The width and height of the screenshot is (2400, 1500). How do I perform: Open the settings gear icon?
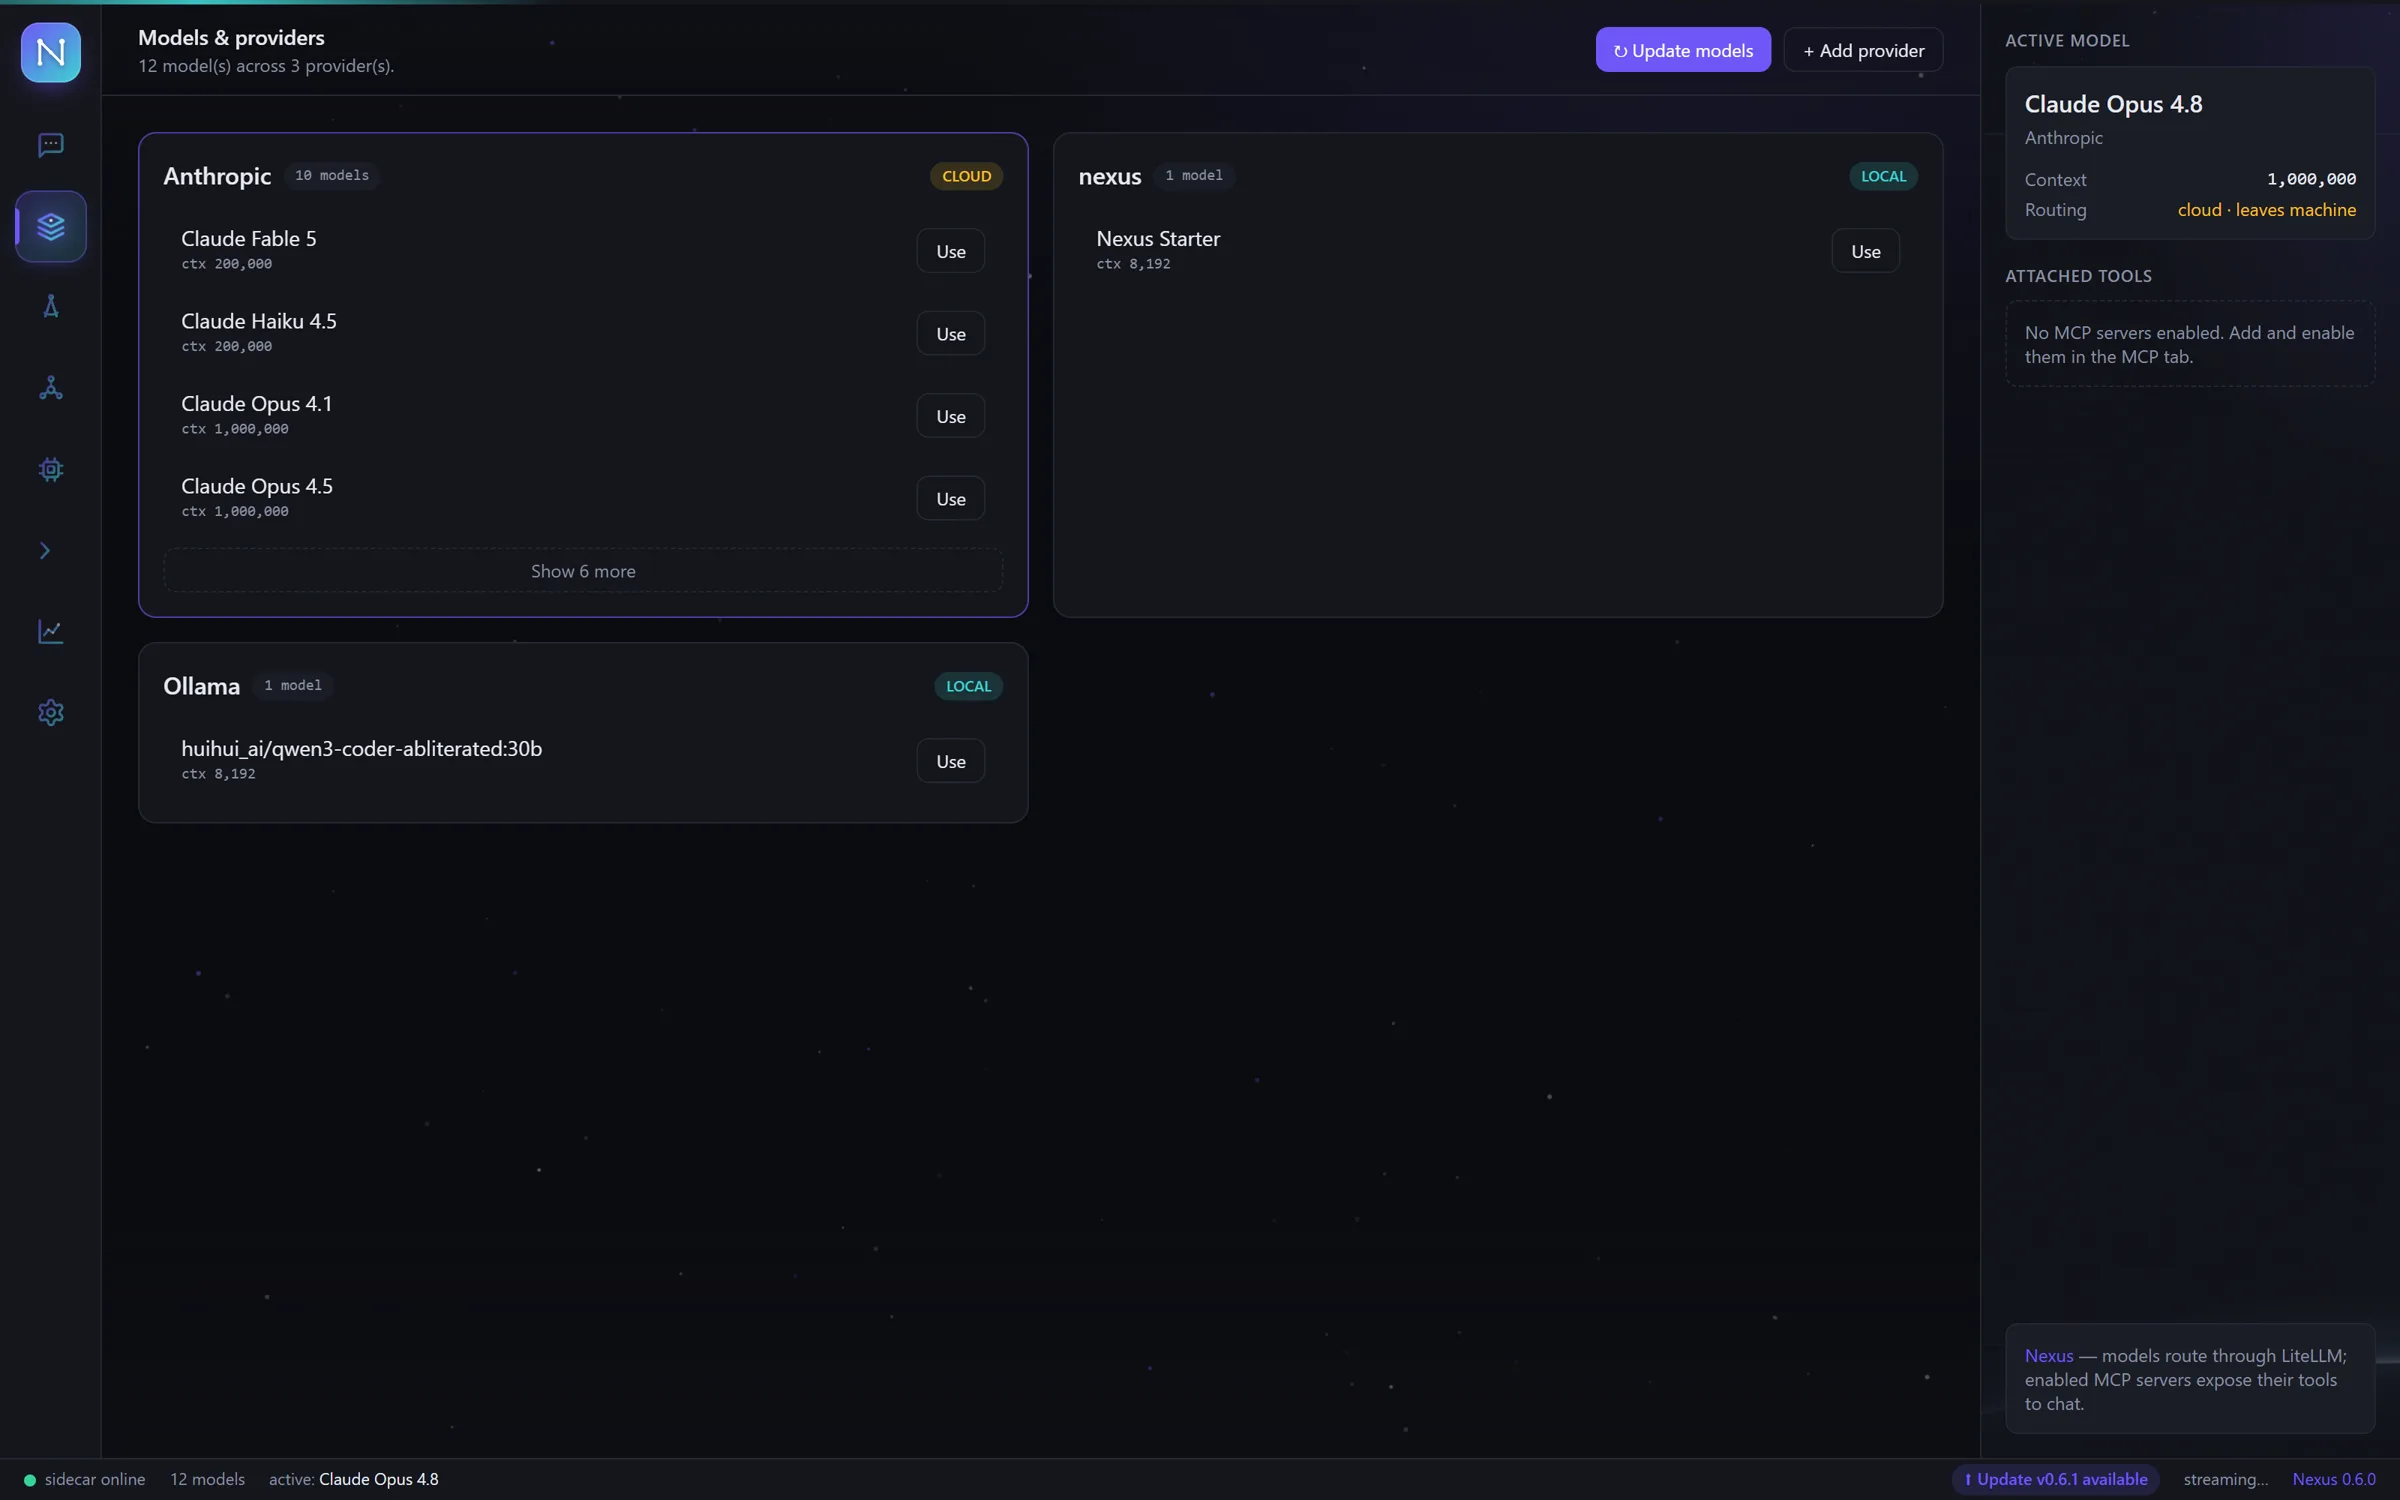pyautogui.click(x=50, y=713)
